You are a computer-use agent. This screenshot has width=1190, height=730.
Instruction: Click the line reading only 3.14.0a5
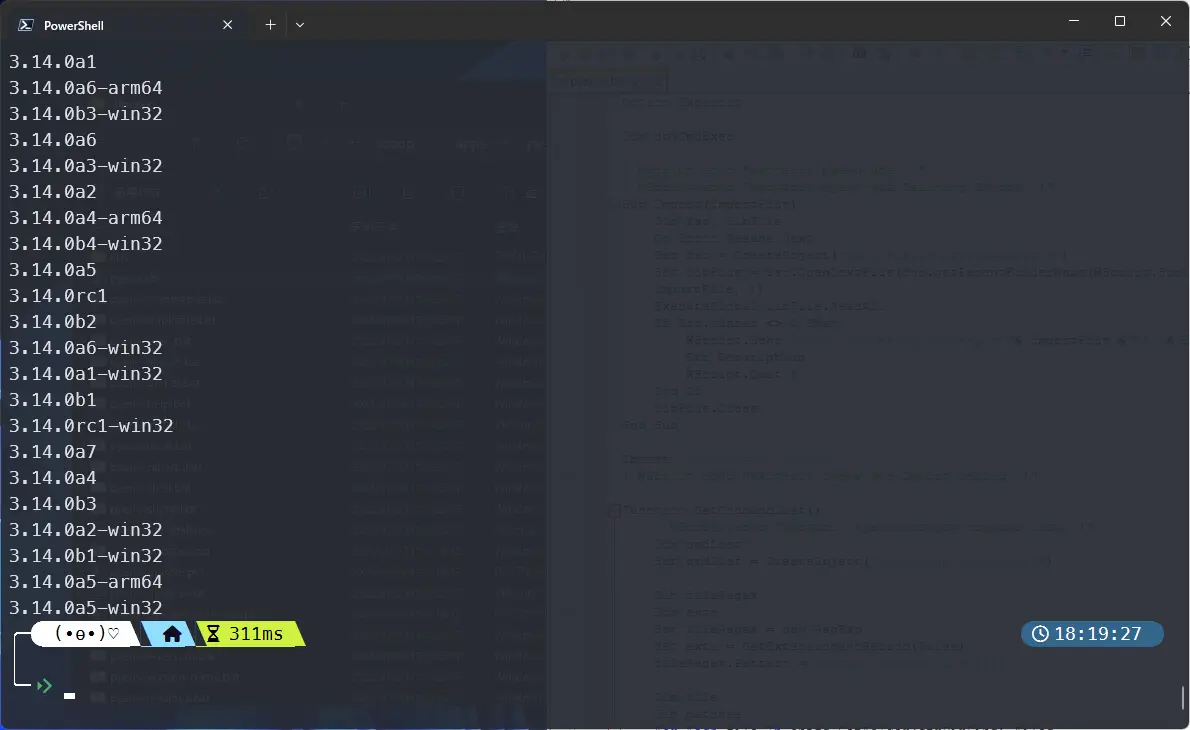52,269
